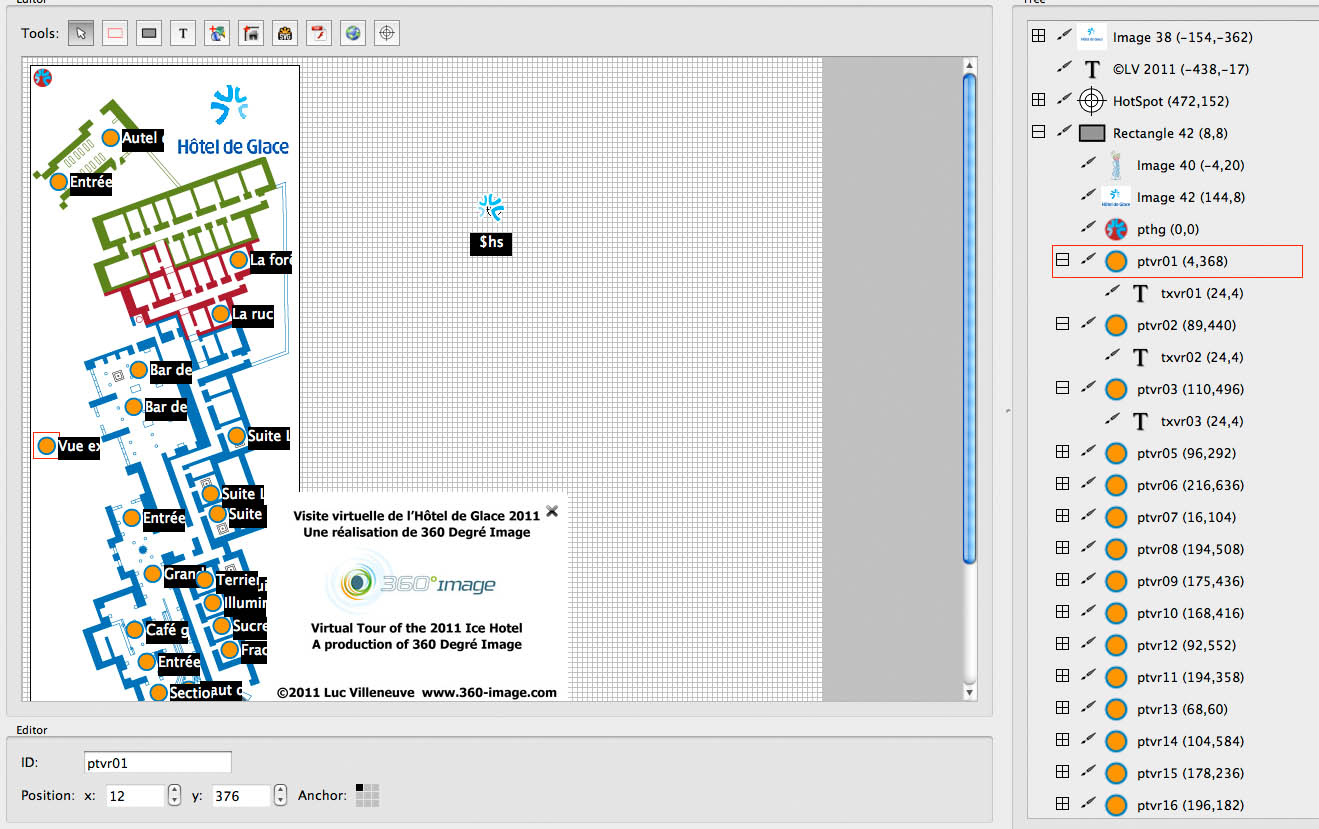This screenshot has height=829, width=1319.
Task: Click the orange circle icon of ptvr01
Action: [1116, 261]
